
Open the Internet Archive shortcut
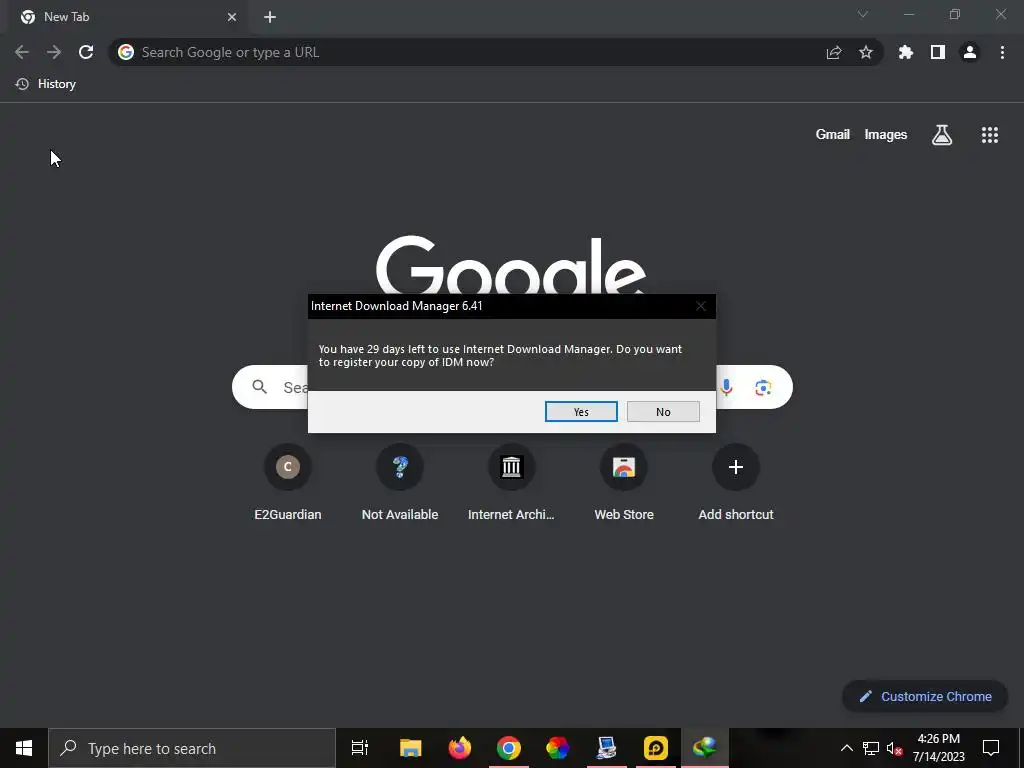511,484
